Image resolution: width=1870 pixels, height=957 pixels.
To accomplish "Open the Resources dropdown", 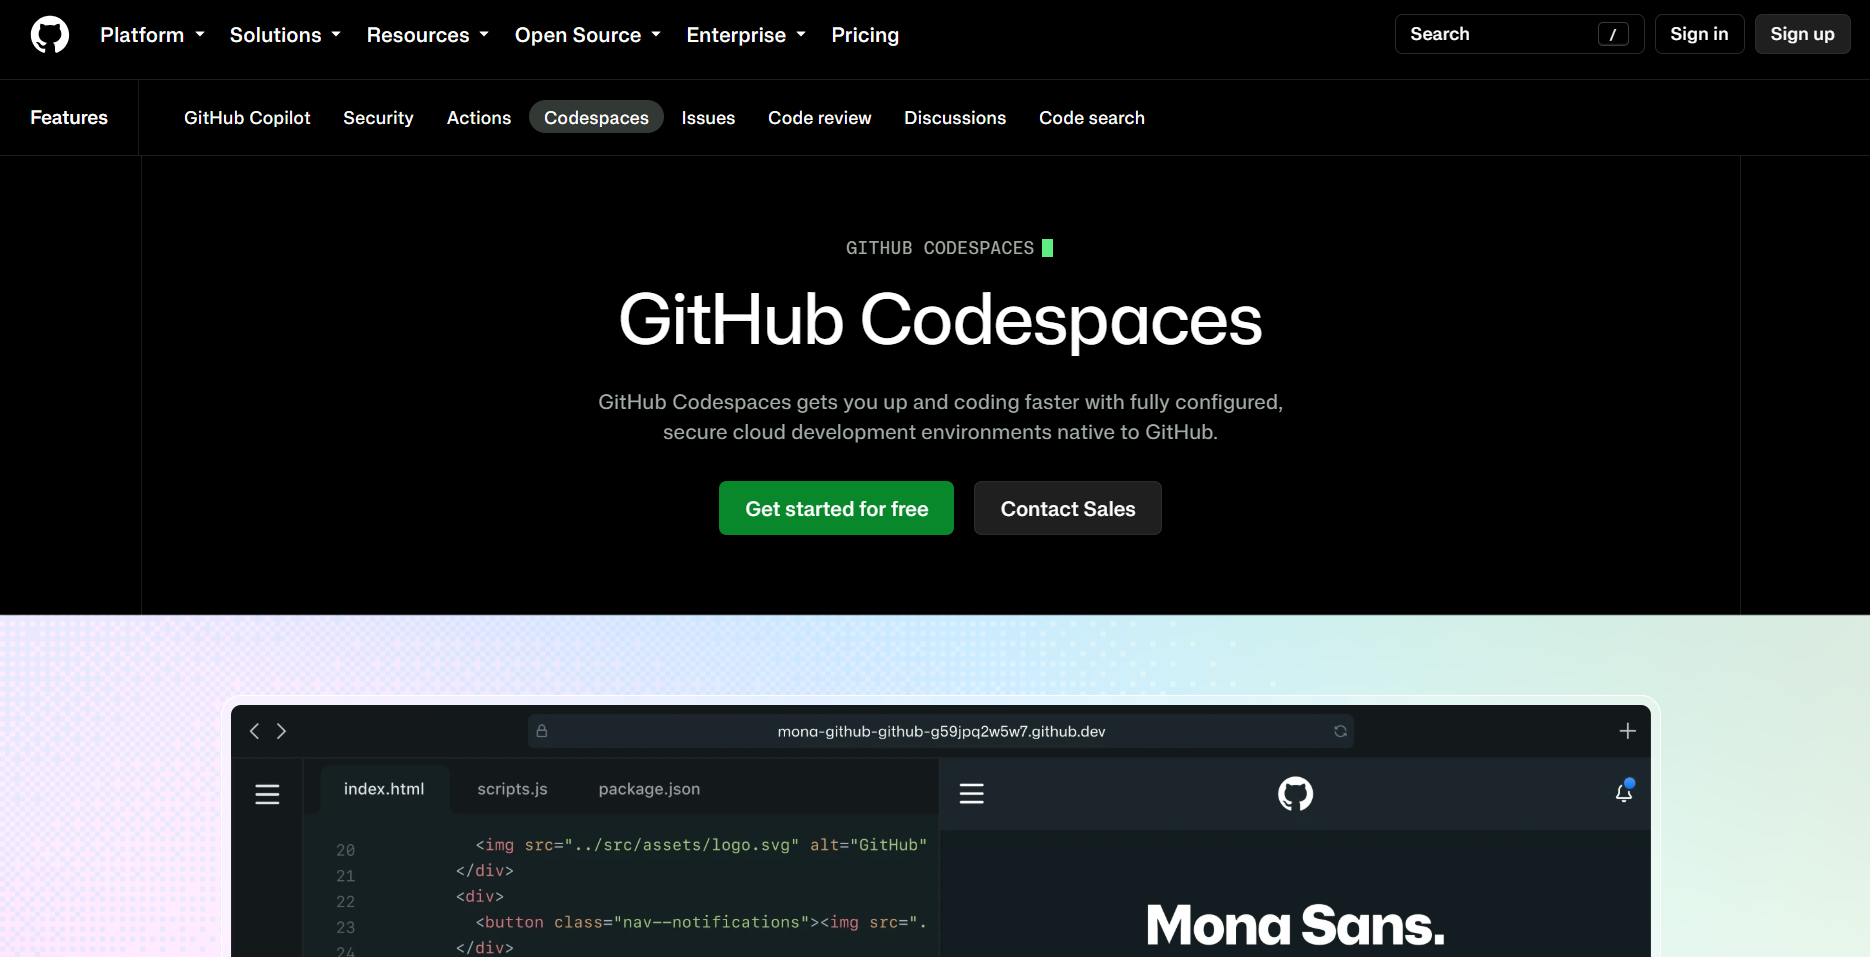I will tap(427, 35).
